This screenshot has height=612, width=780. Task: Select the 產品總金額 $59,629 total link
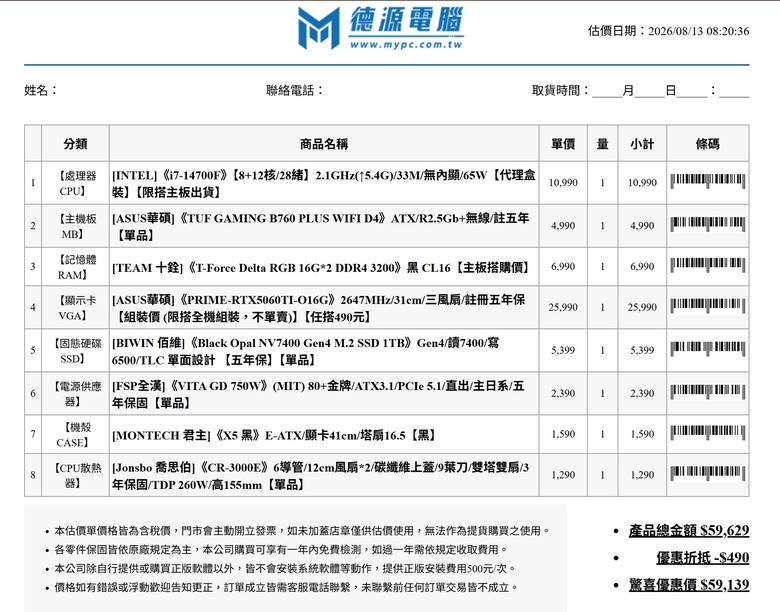coord(688,530)
